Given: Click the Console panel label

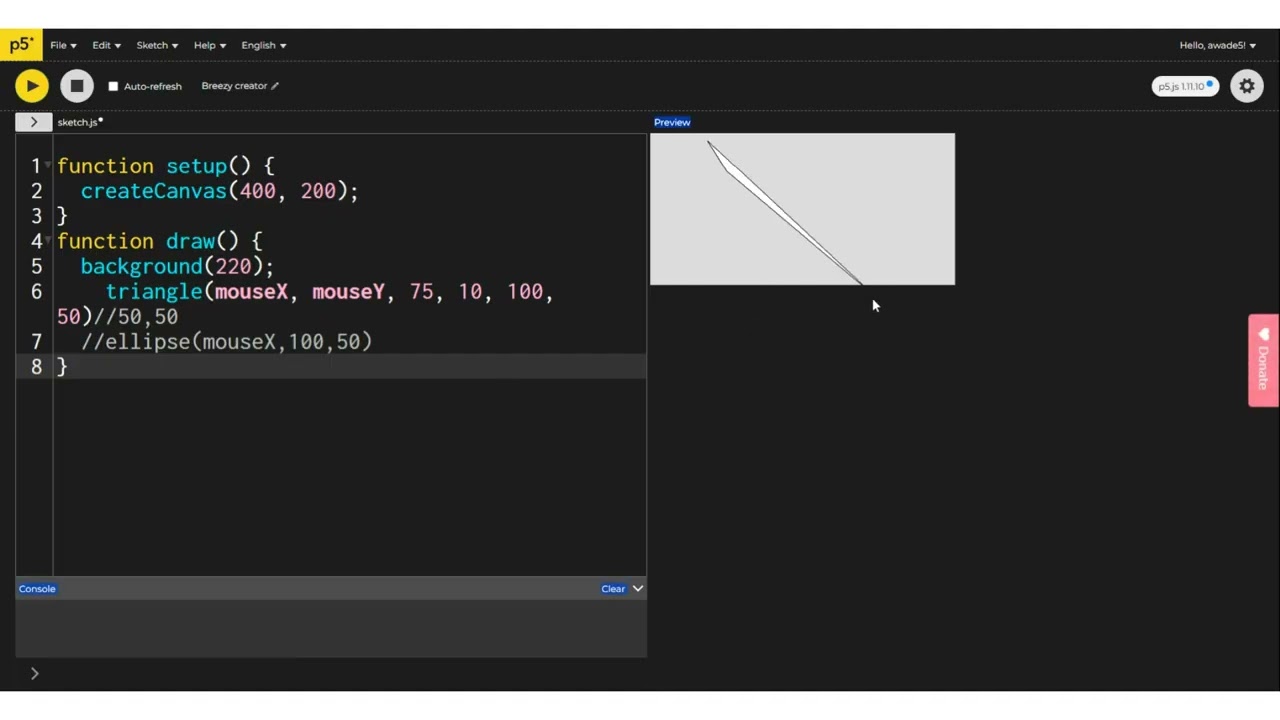Looking at the screenshot, I should point(37,589).
